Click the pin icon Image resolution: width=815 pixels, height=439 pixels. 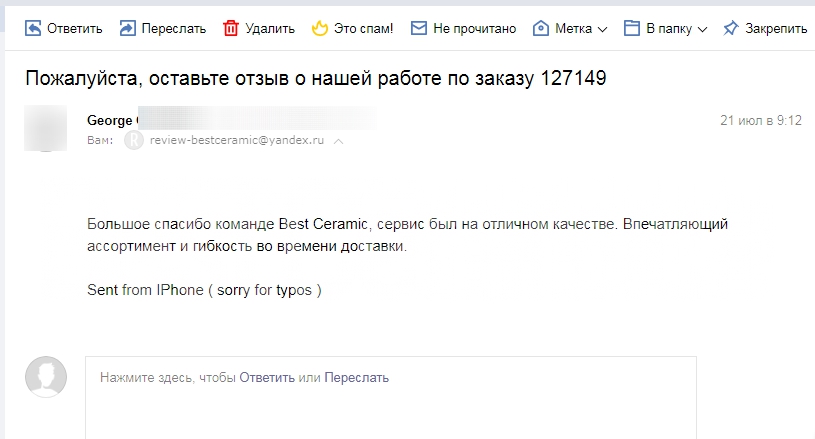730,28
